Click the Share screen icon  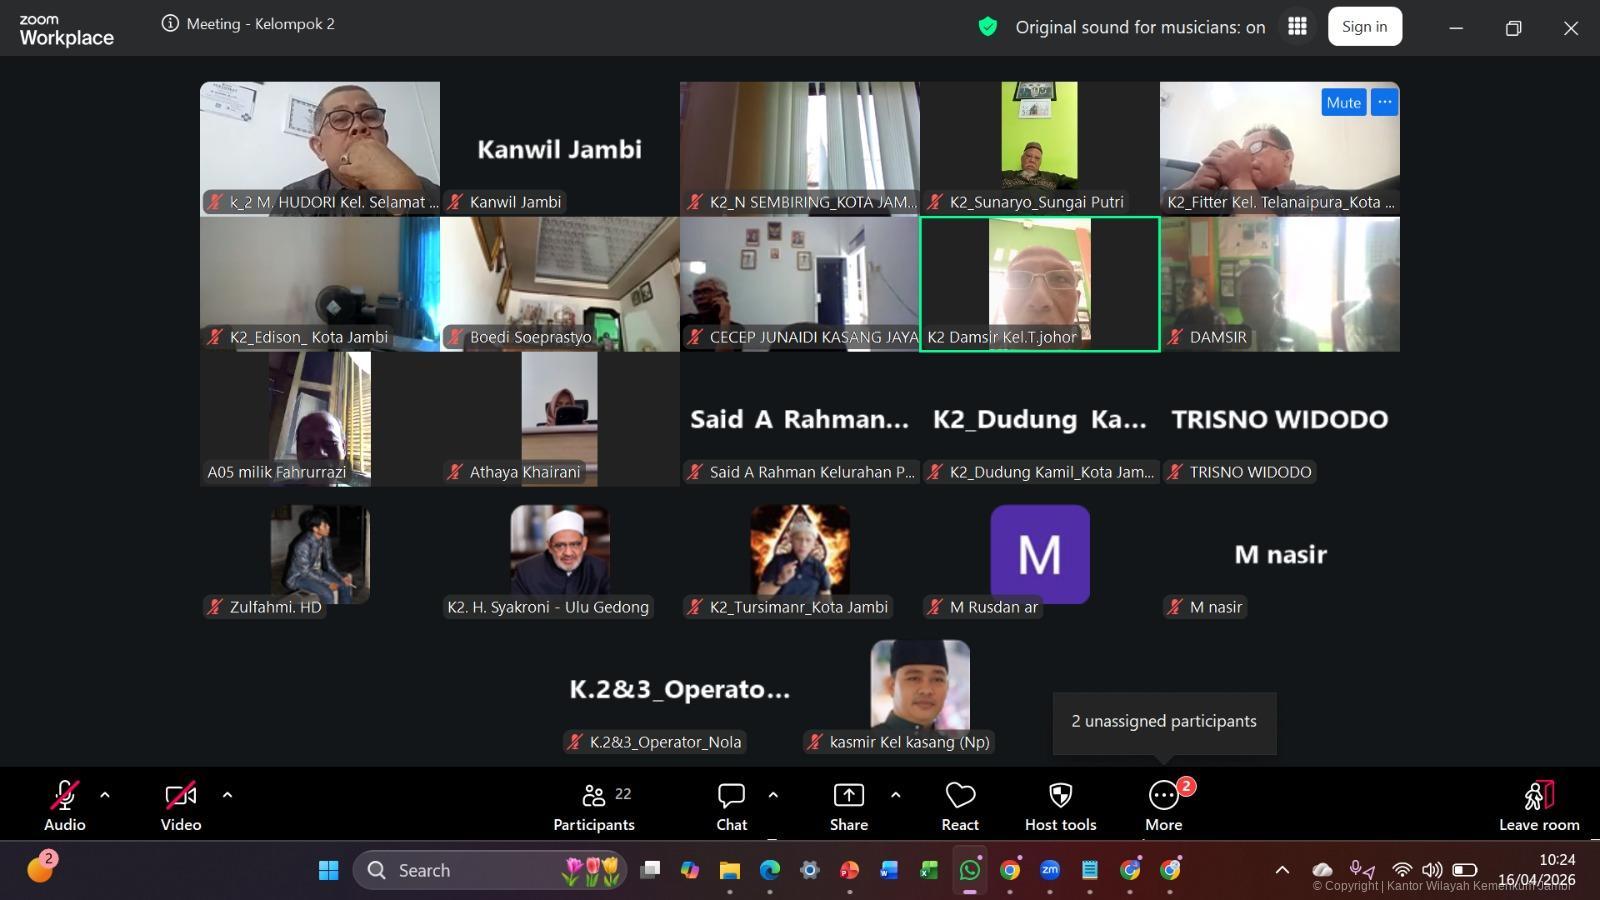pos(848,796)
